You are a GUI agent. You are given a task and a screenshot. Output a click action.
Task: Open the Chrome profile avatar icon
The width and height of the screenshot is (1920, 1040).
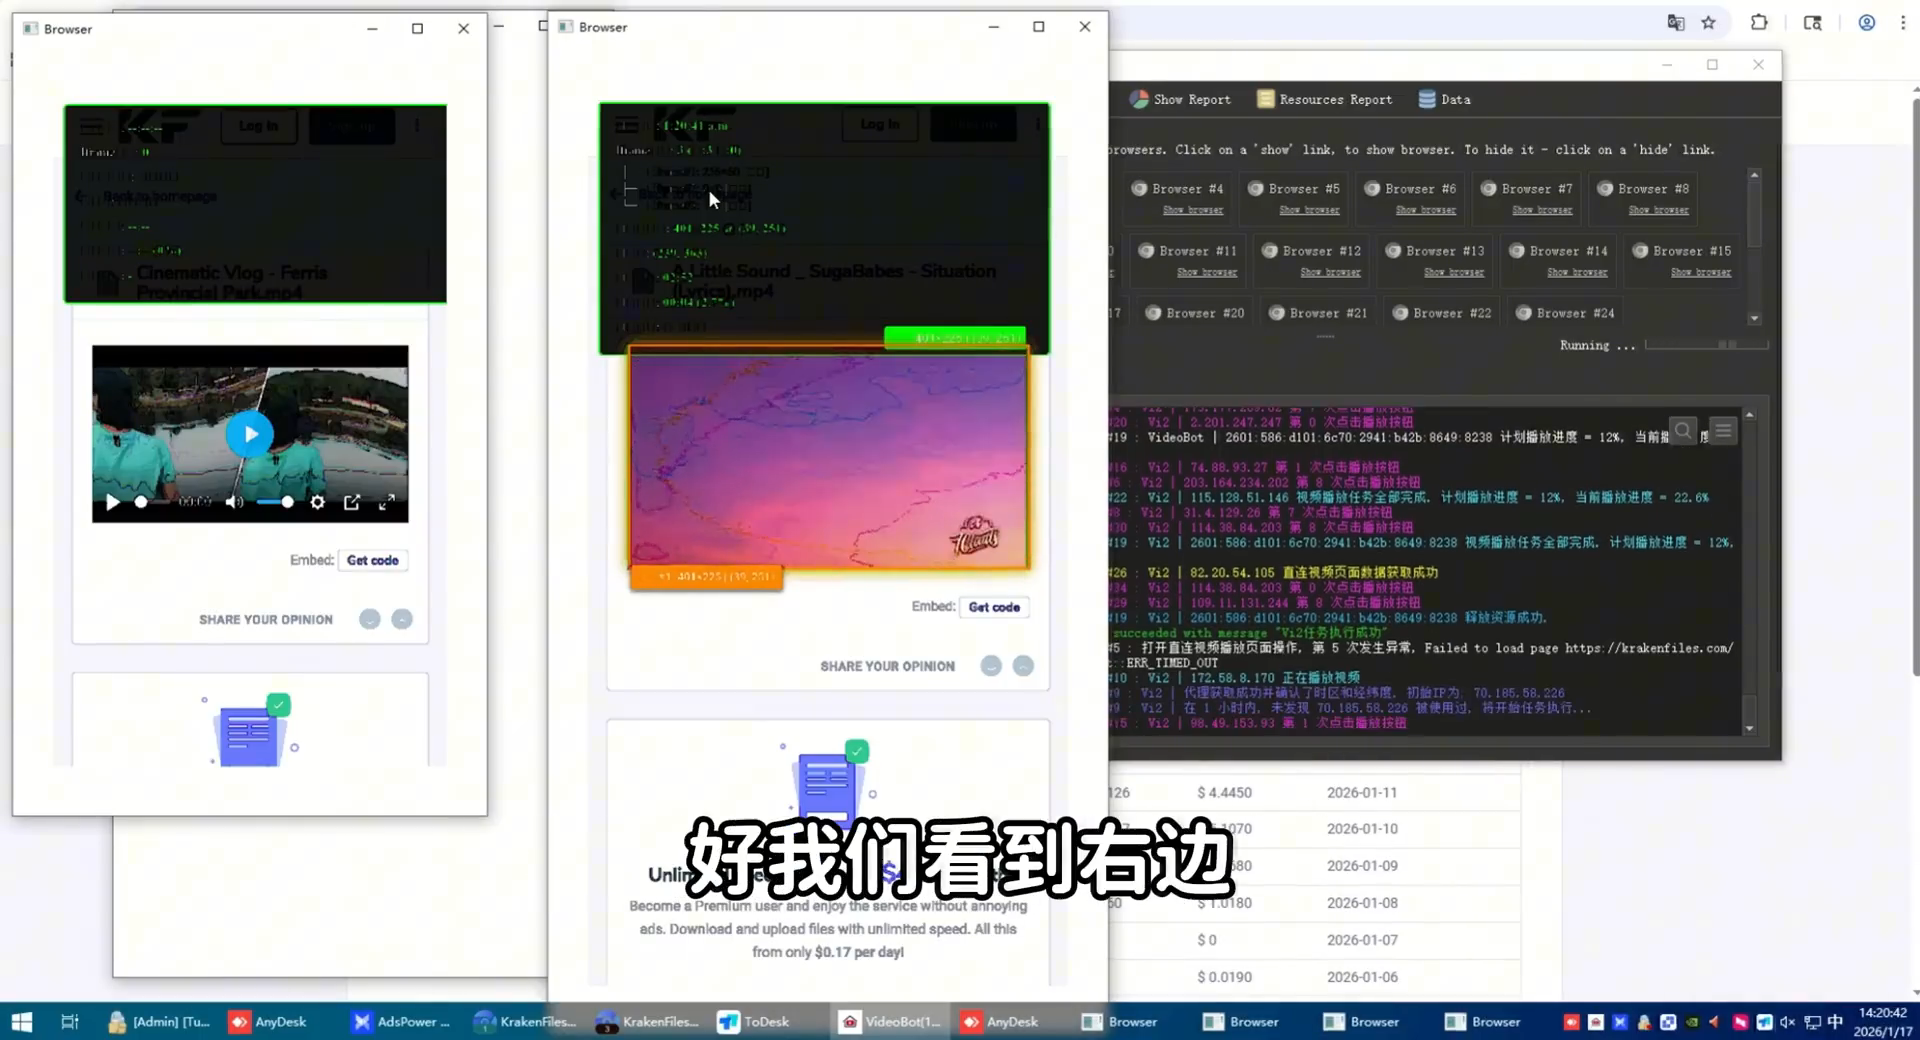coord(1866,22)
